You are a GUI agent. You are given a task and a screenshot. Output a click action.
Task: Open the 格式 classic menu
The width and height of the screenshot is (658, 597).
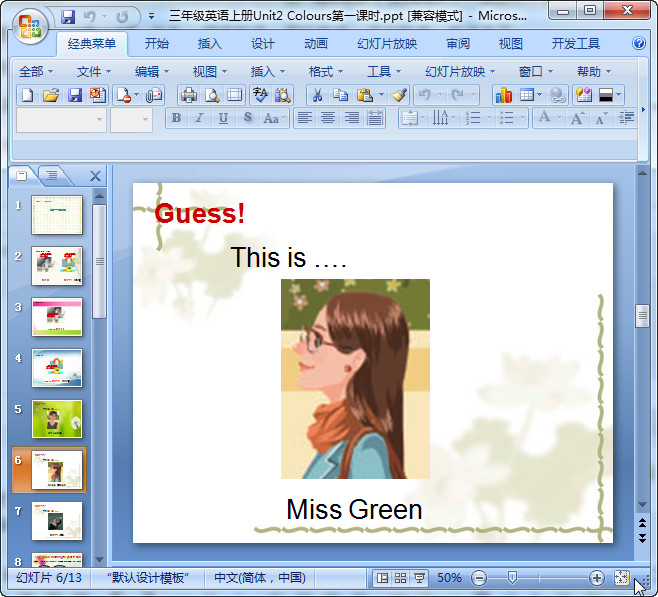pos(326,71)
